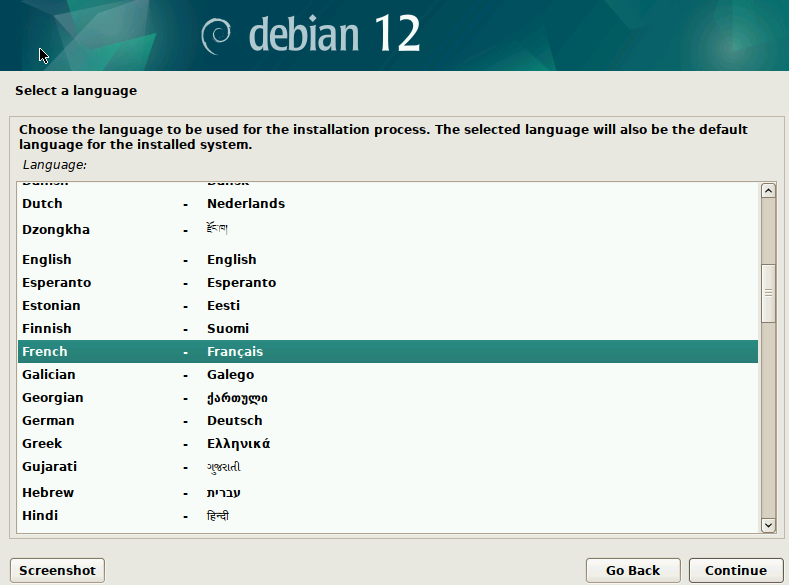Select the Hindi language row
The height and width of the screenshot is (585, 789).
388,516
